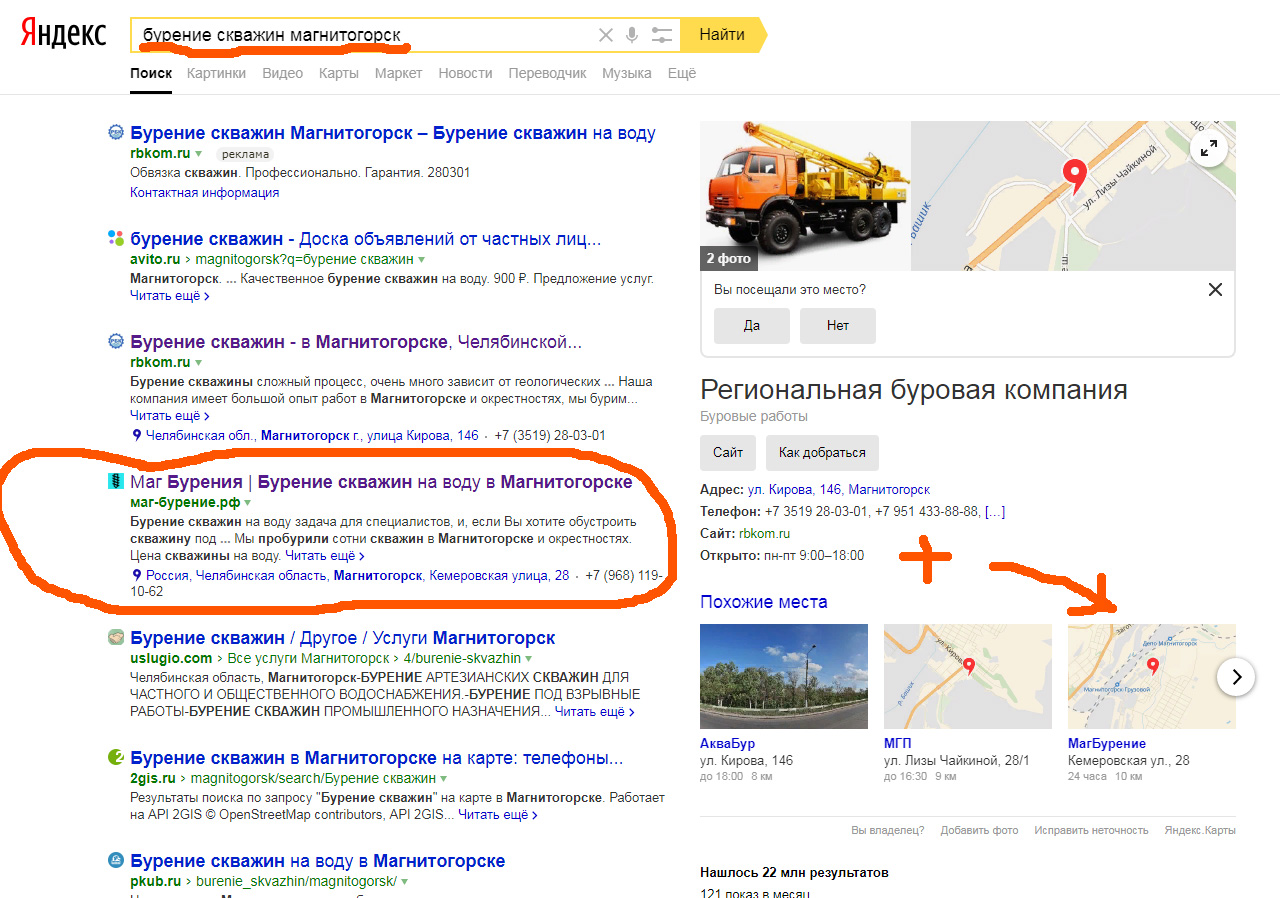Switch to the Картинки tab

[x=216, y=73]
